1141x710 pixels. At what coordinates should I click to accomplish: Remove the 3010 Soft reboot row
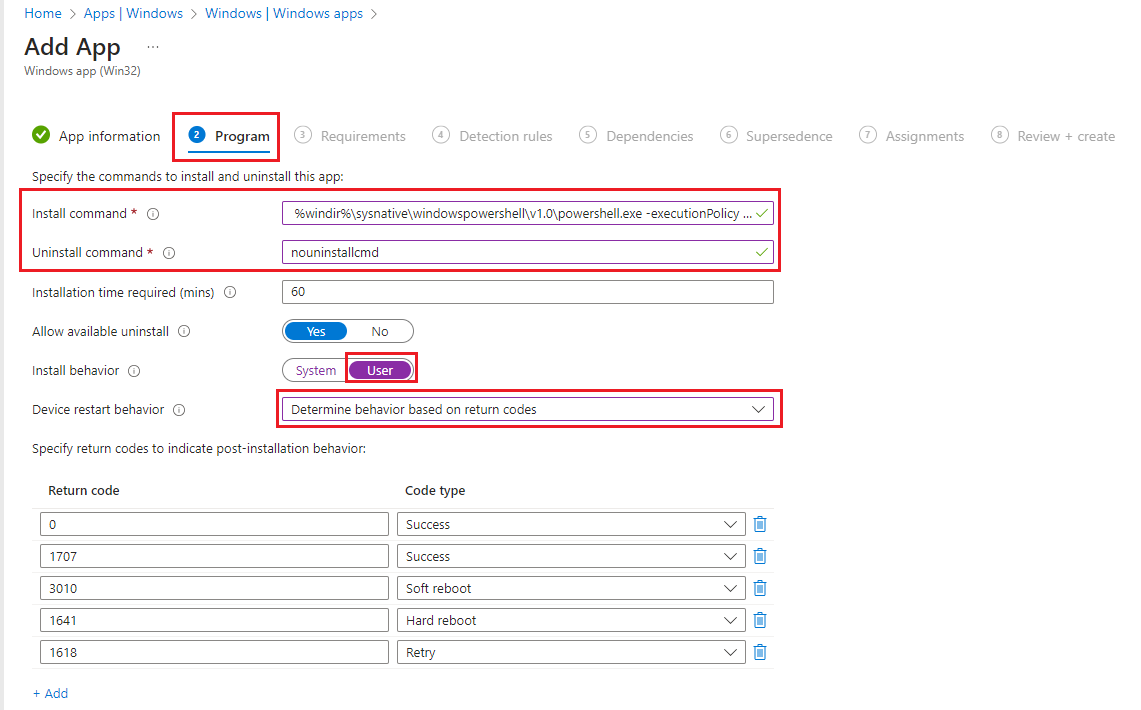coord(759,588)
